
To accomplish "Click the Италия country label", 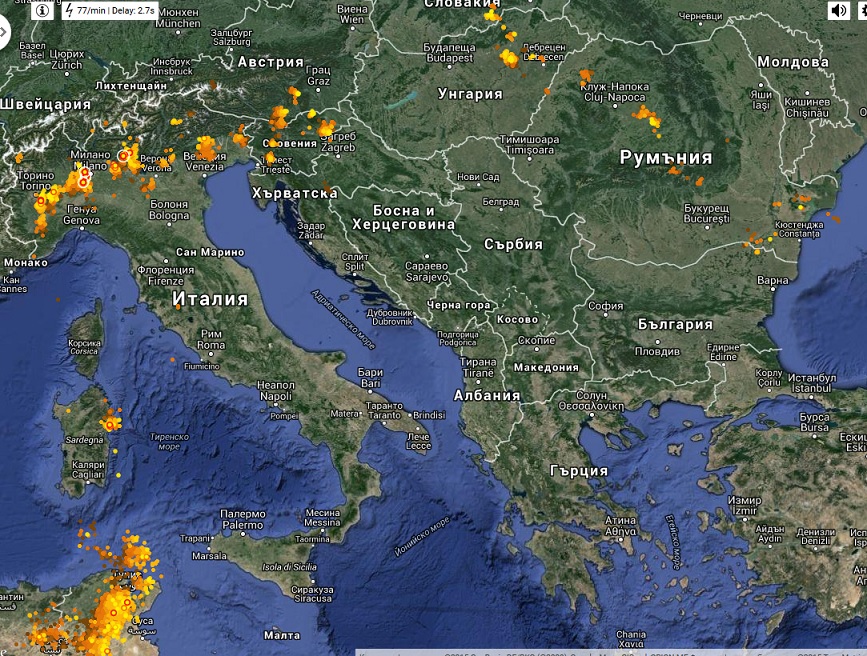I will pyautogui.click(x=209, y=298).
